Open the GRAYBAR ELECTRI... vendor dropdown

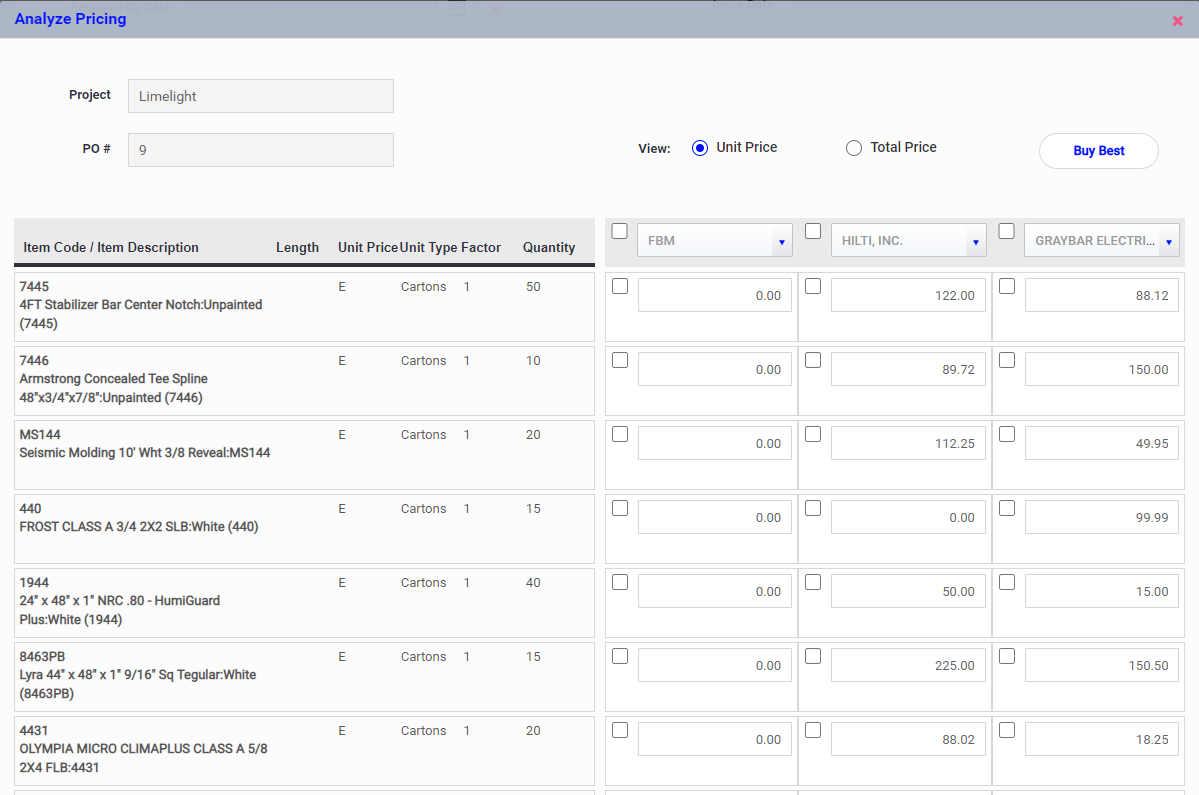1102,241
